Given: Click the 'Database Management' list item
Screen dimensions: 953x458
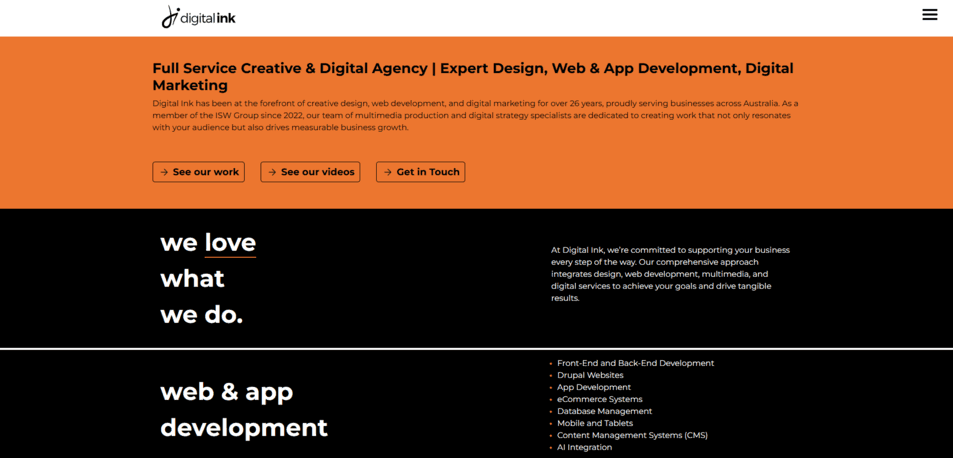Looking at the screenshot, I should (x=603, y=411).
